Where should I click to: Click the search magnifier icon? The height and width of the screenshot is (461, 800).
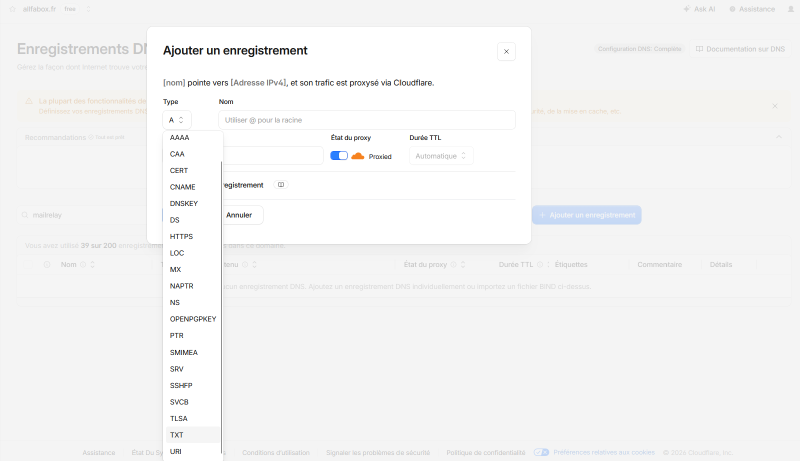coord(24,215)
